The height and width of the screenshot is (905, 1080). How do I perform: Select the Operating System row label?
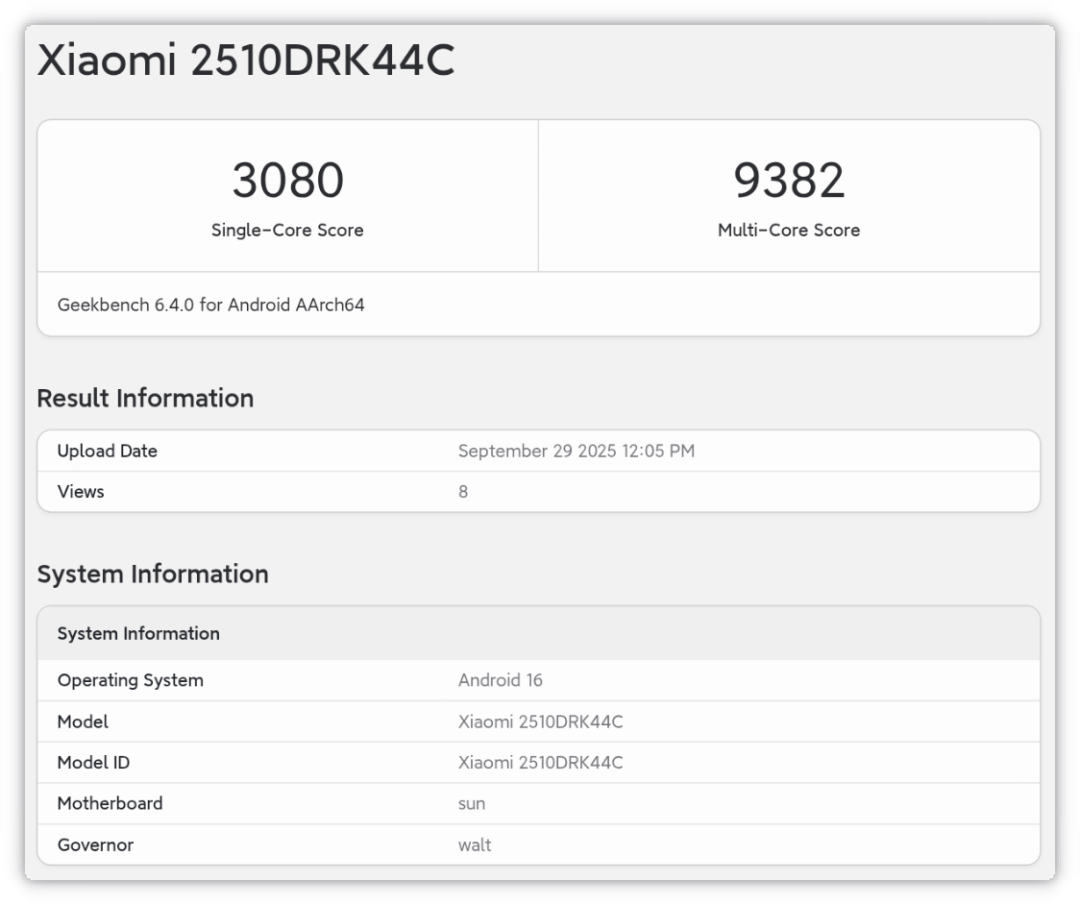pos(130,681)
